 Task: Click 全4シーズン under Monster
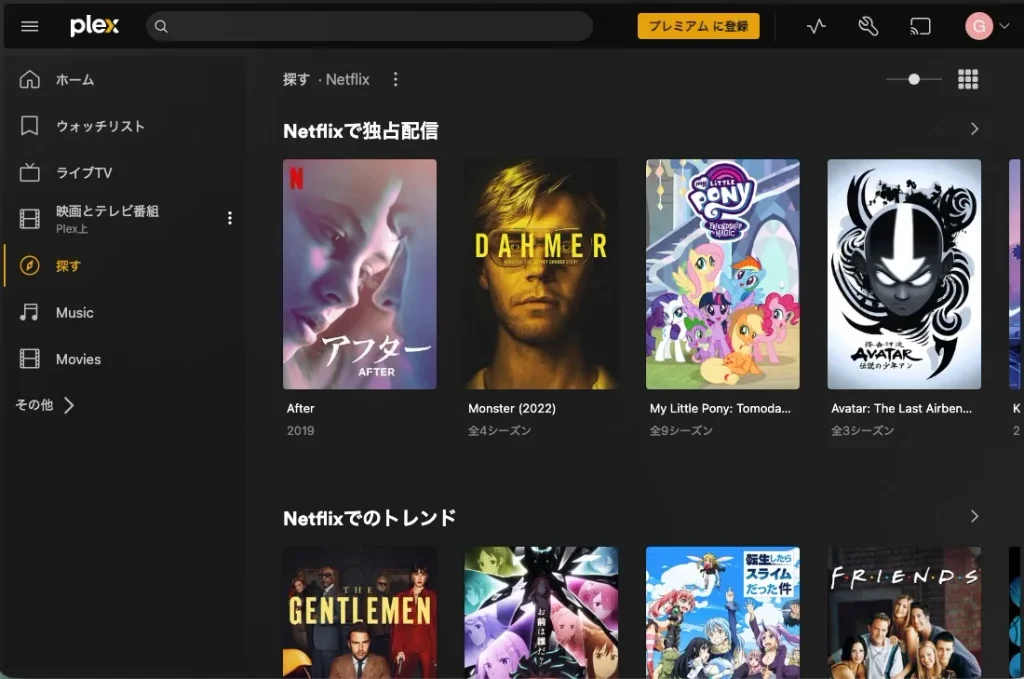click(500, 430)
